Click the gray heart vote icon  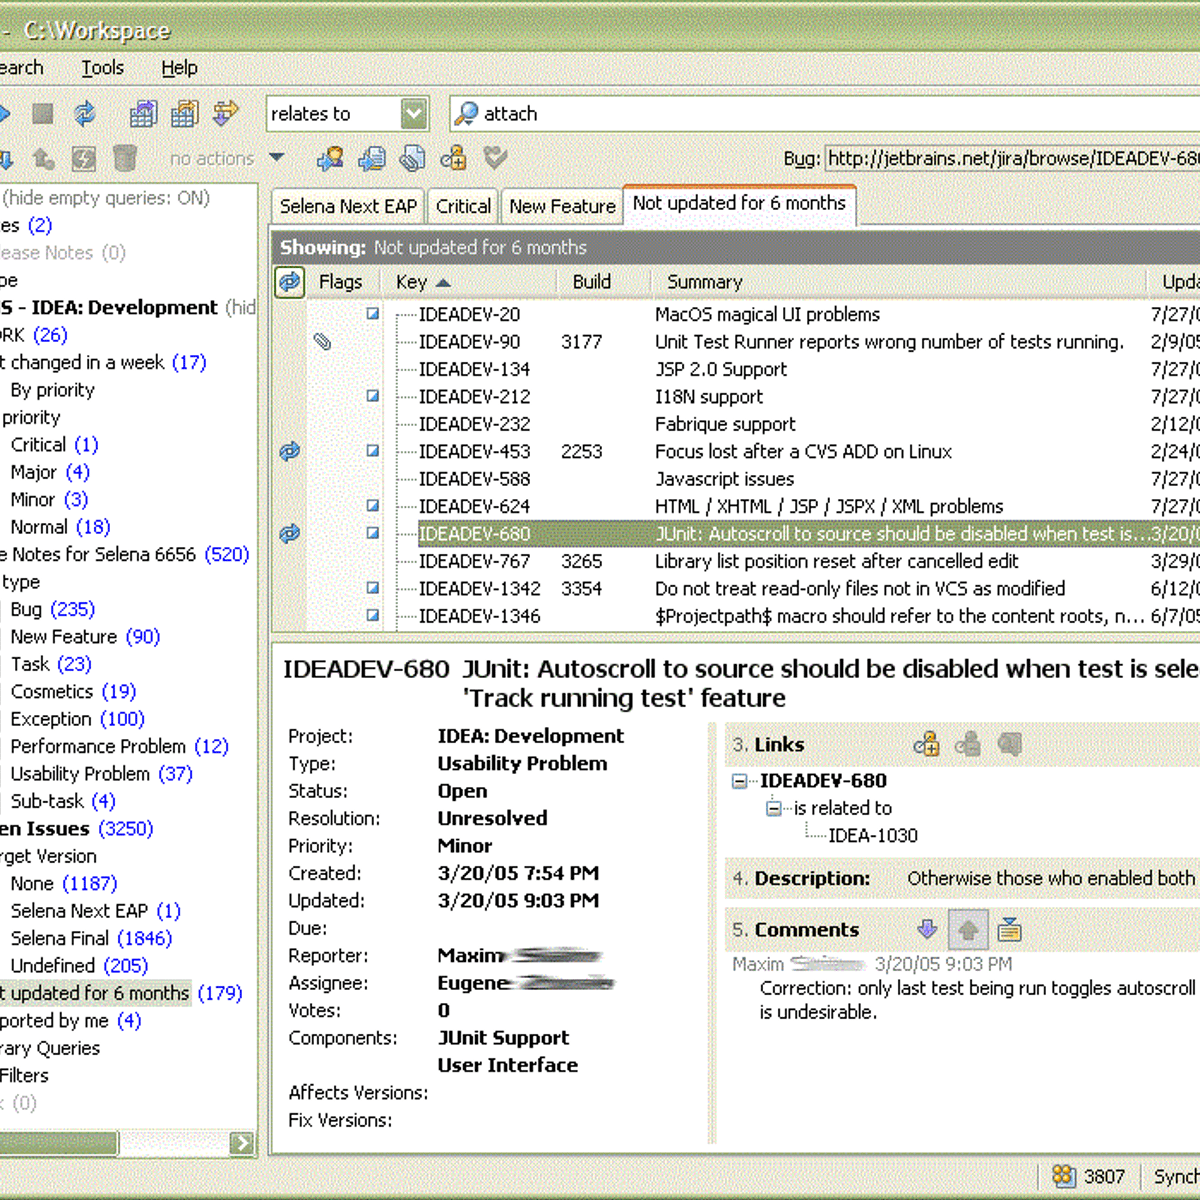495,157
